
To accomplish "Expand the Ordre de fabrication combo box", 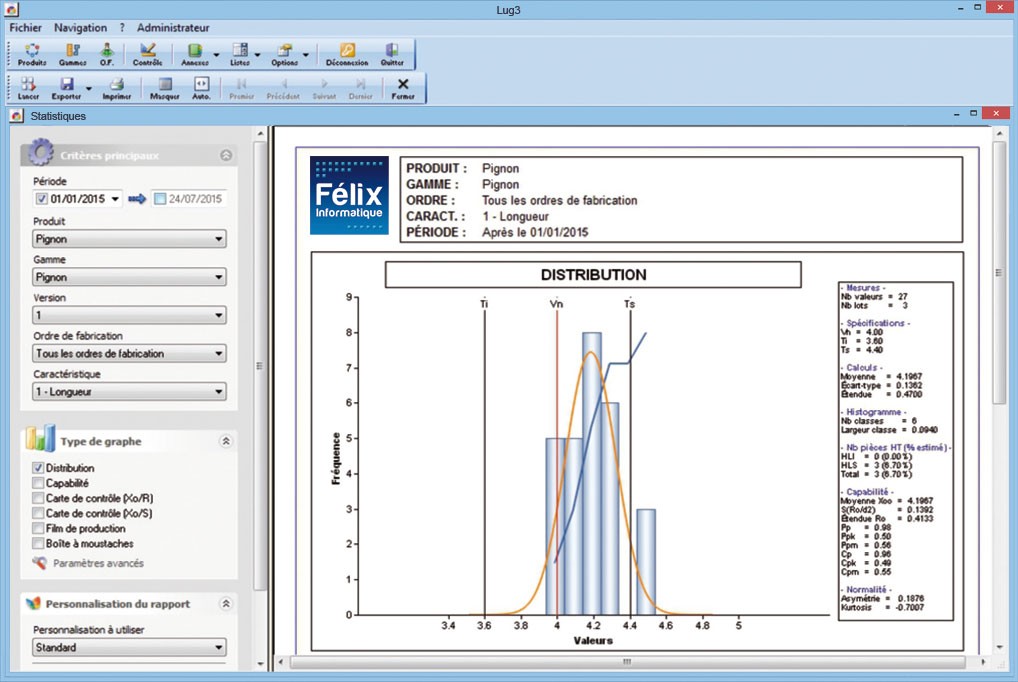I will coord(129,354).
